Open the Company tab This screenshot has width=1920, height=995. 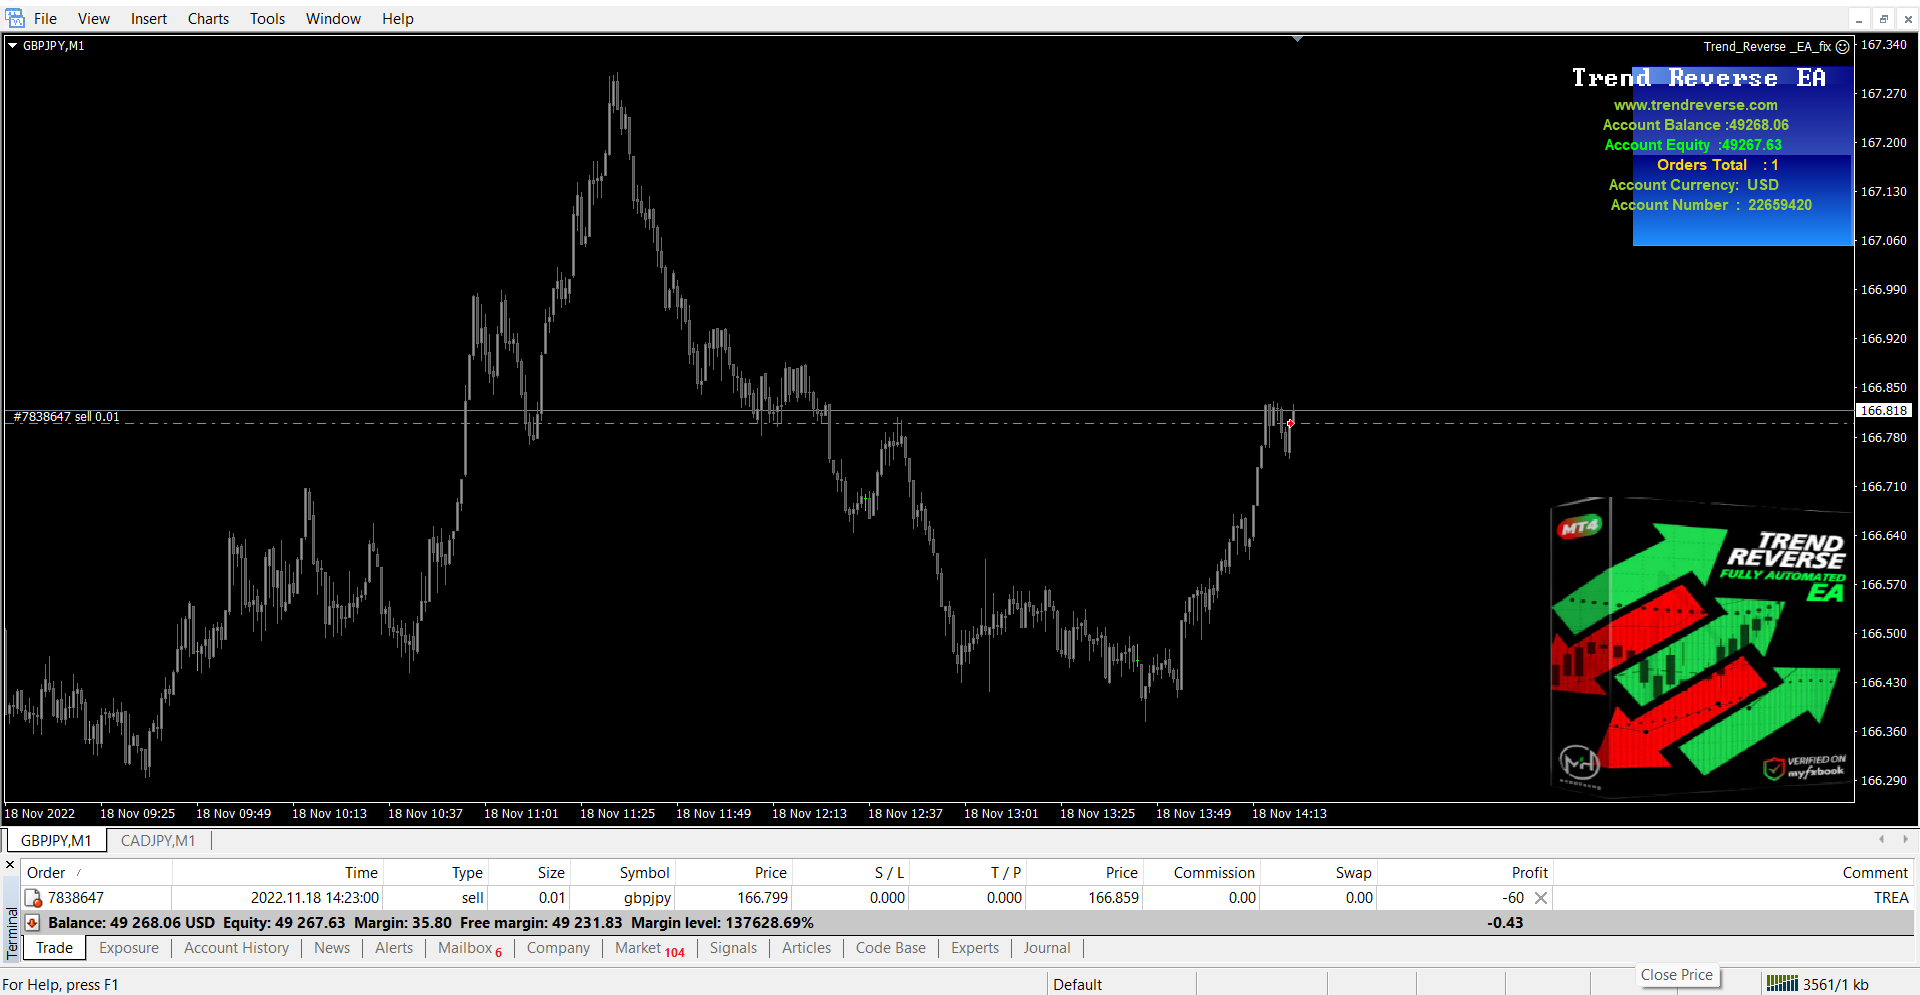pyautogui.click(x=558, y=948)
